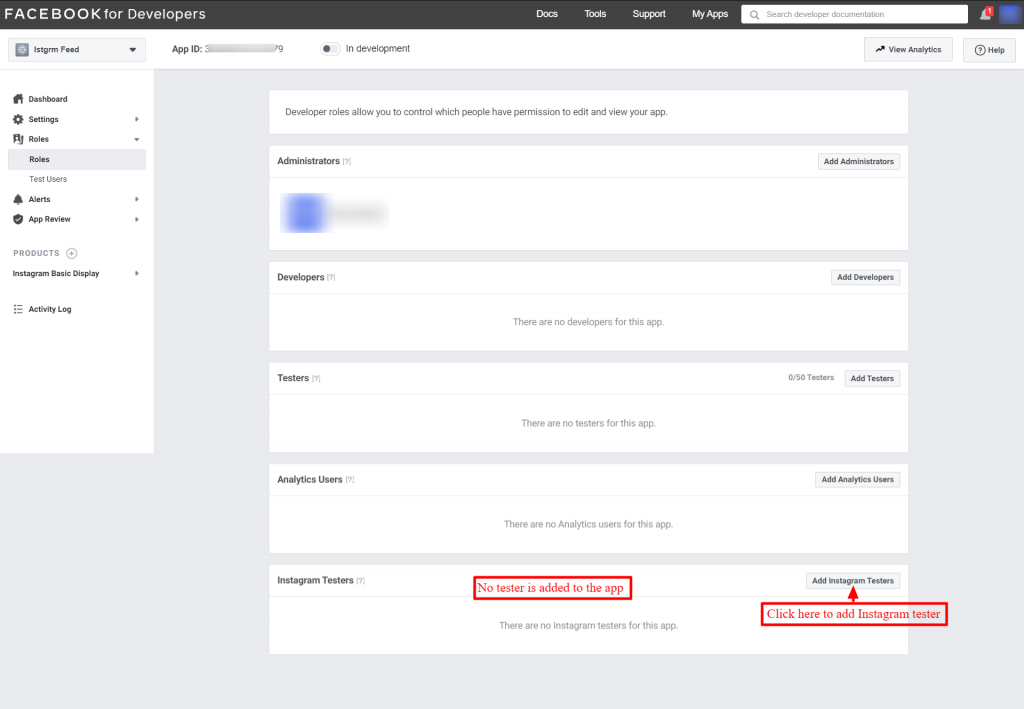Click the 0/50 Testers count
The image size is (1024, 709).
tap(811, 378)
